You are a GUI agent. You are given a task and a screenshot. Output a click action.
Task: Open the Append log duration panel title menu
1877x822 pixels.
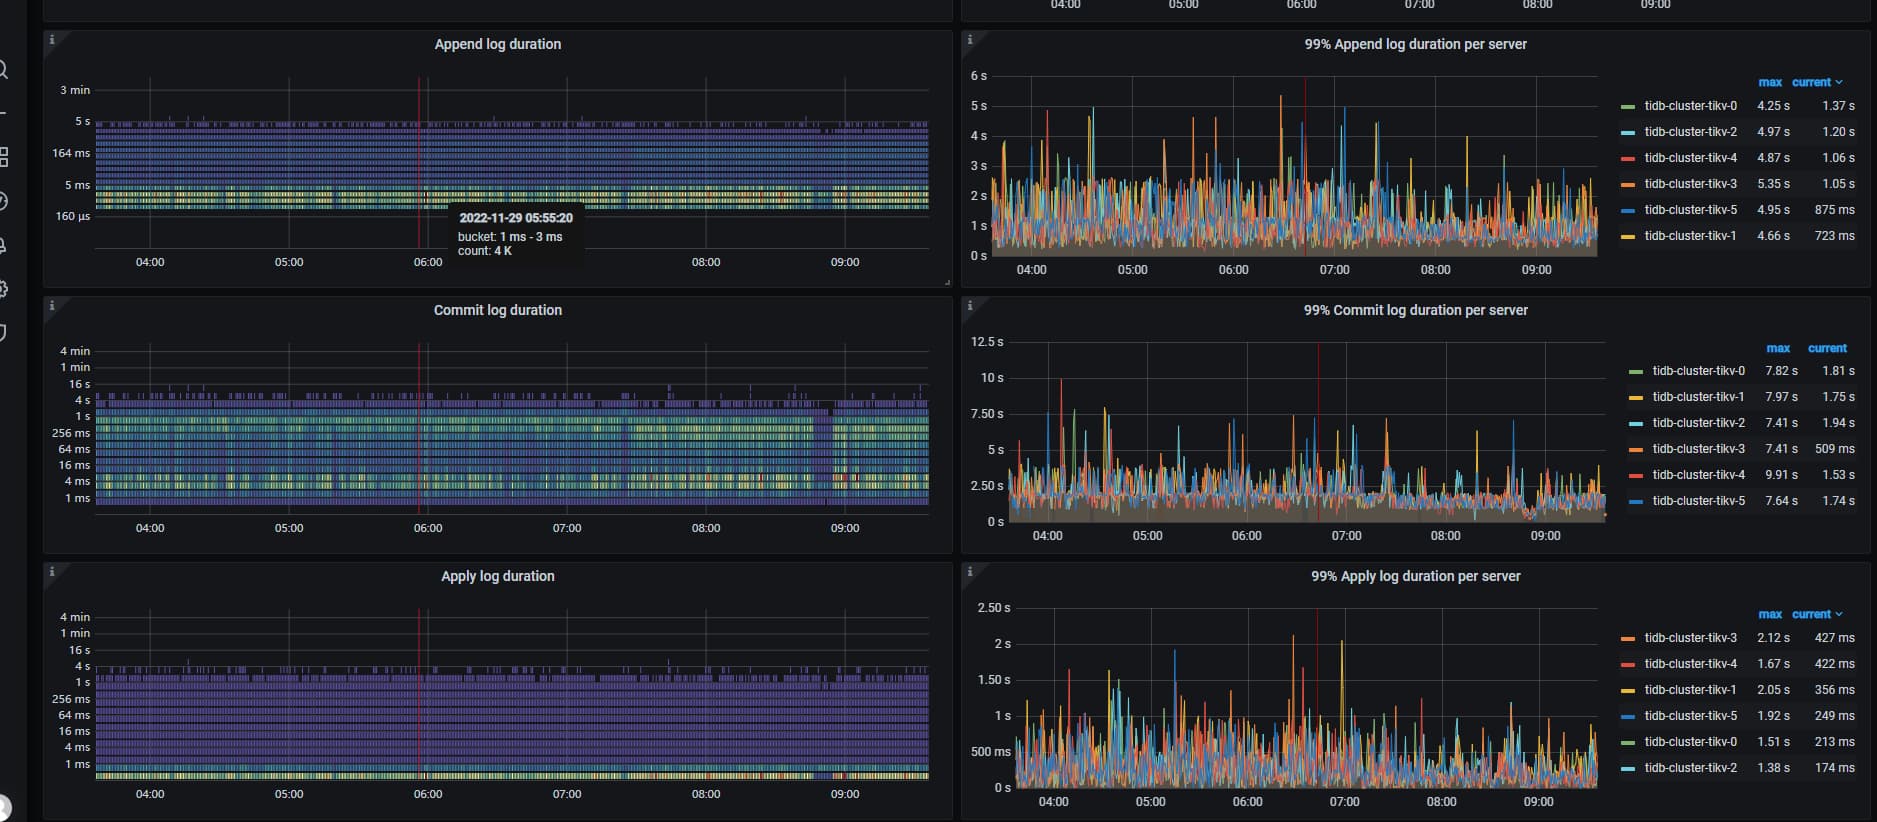click(x=497, y=44)
